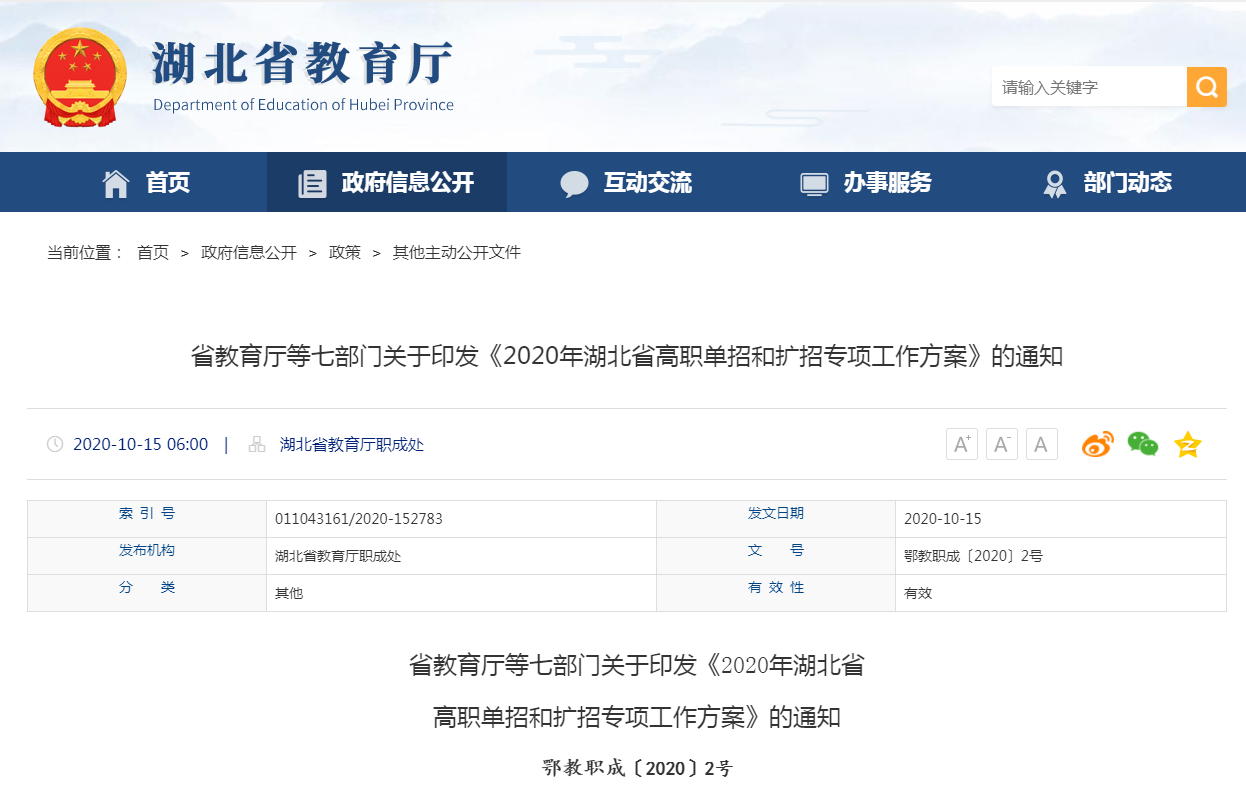Image resolution: width=1246 pixels, height=809 pixels.
Task: Click the document icon beside 政府信息公开
Action: 314,182
